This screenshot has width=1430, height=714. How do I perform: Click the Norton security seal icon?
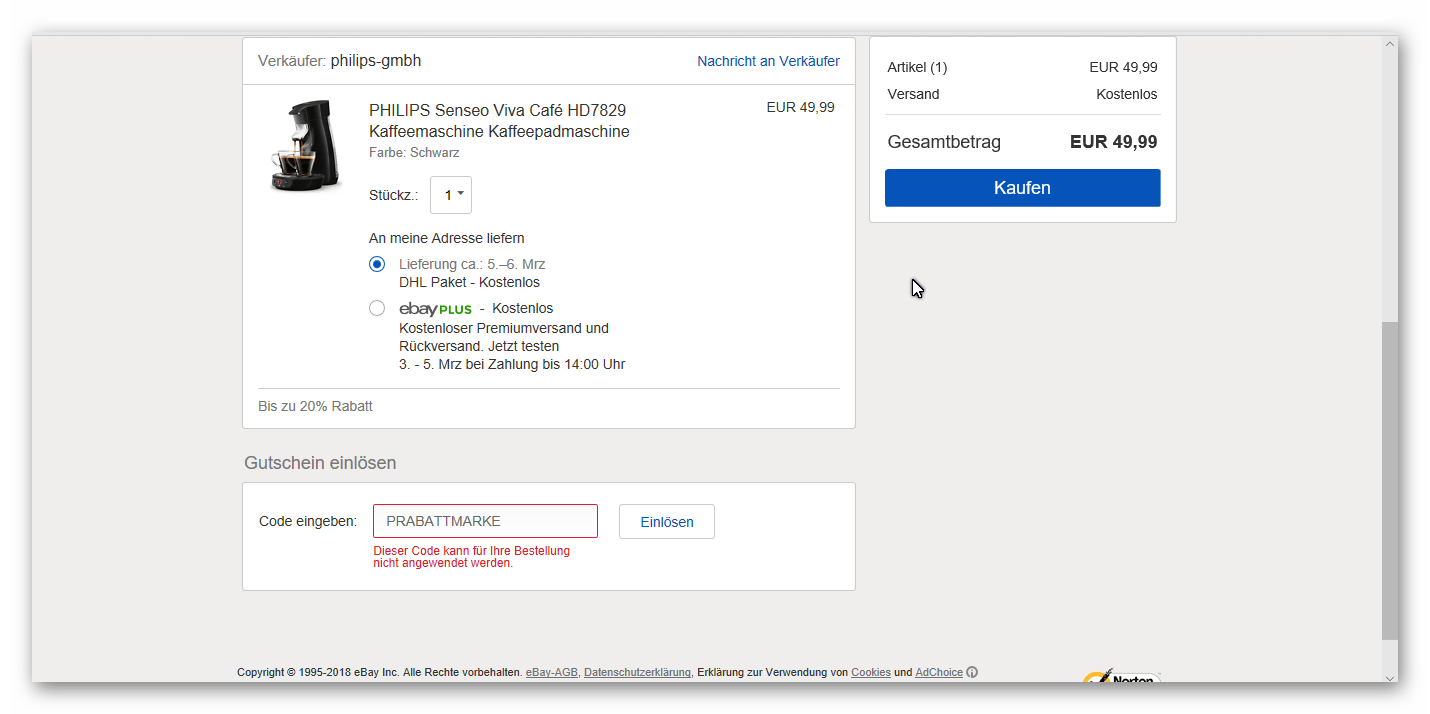click(1122, 677)
